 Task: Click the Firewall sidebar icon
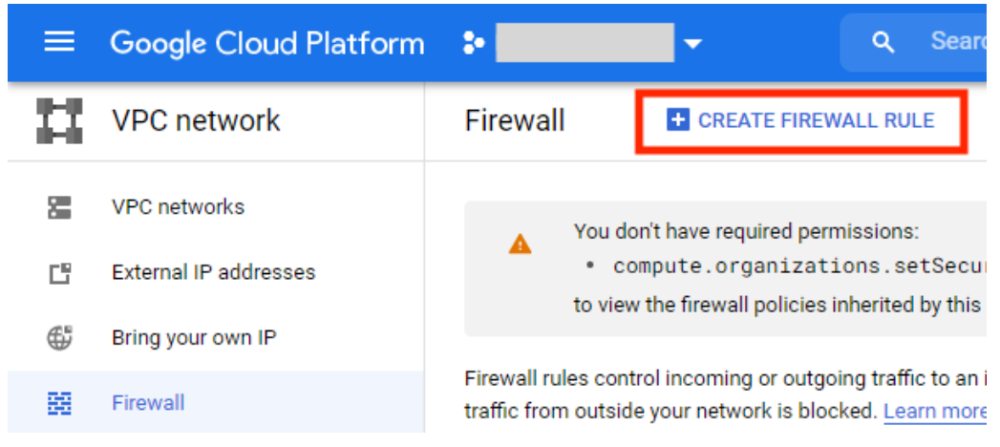point(59,403)
